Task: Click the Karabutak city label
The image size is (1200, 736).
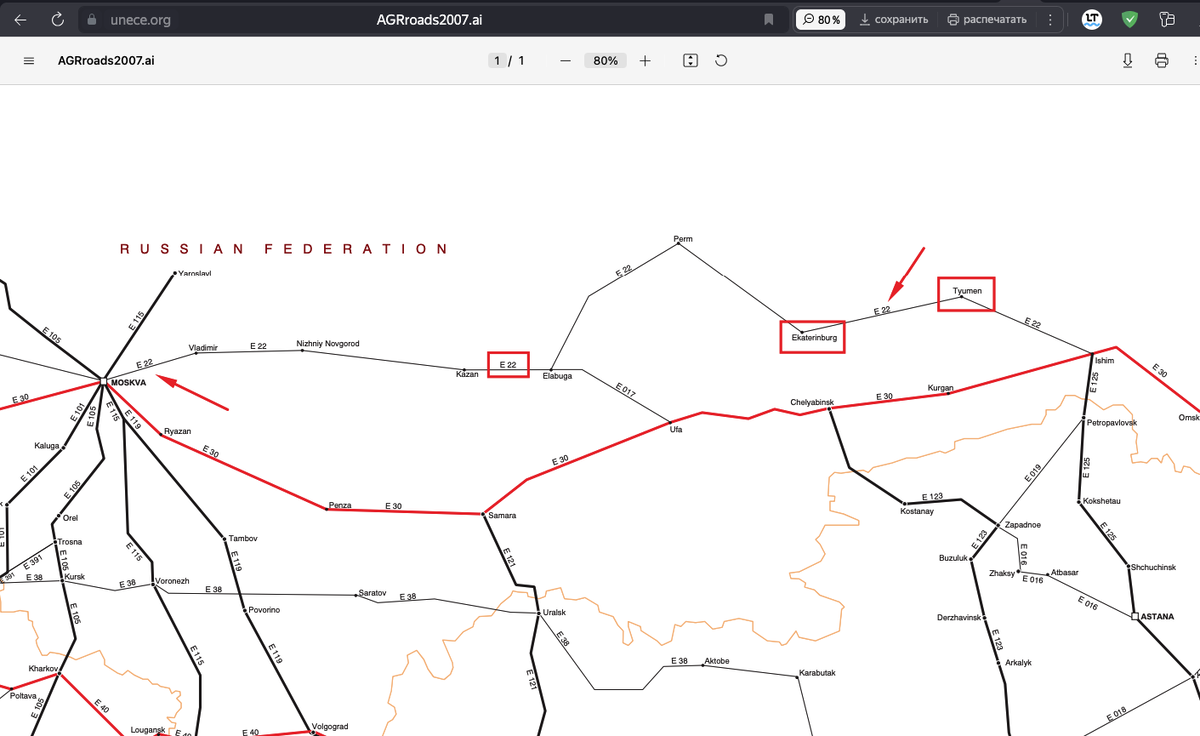Action: point(817,673)
